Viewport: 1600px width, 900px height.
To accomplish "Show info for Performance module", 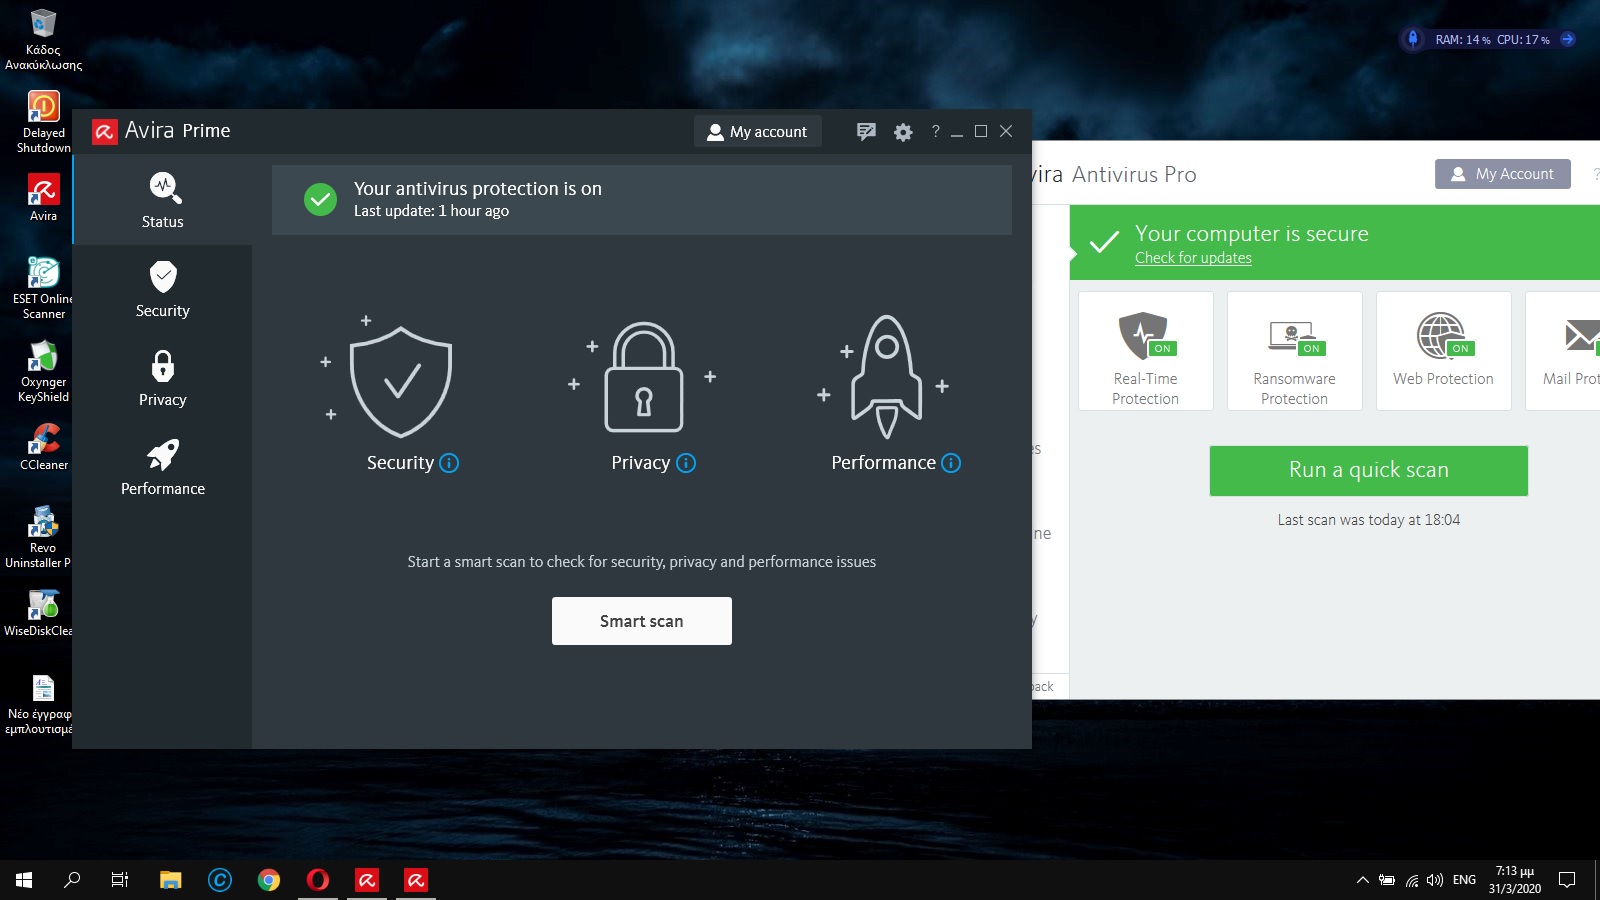I will coord(951,463).
